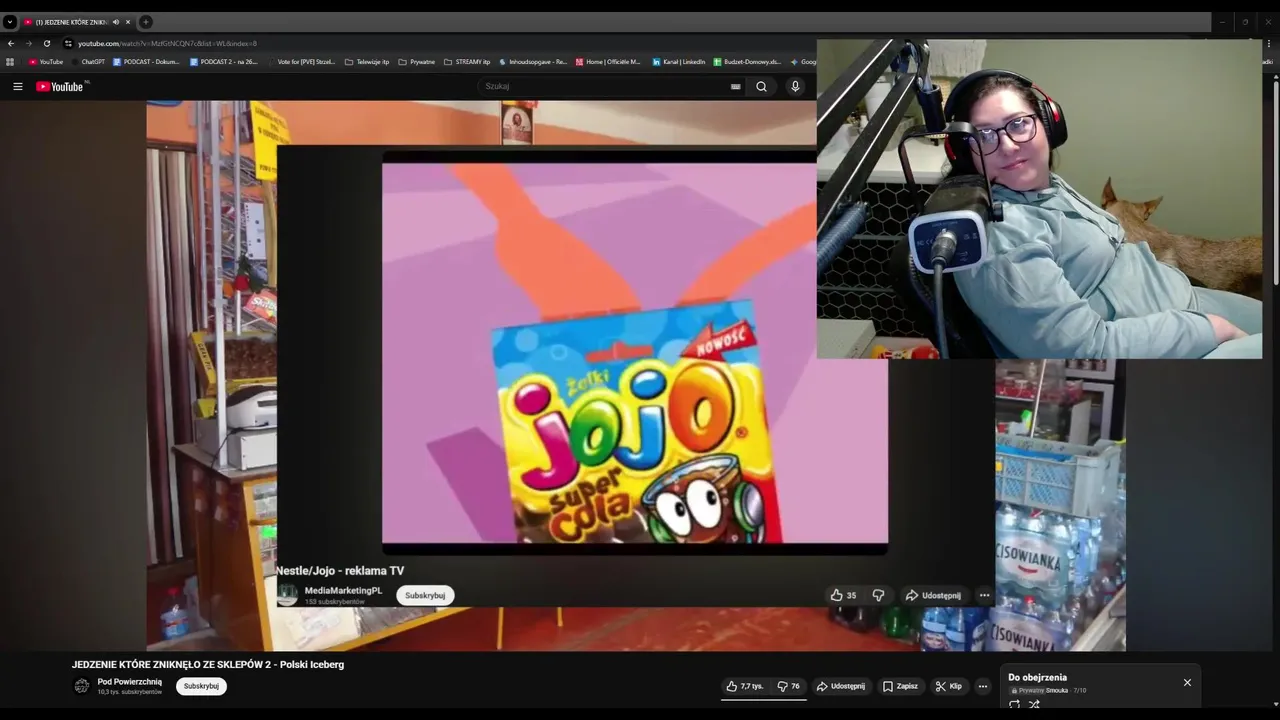Open the Chrome tab search dropdown
This screenshot has width=1280, height=720.
(x=9, y=21)
